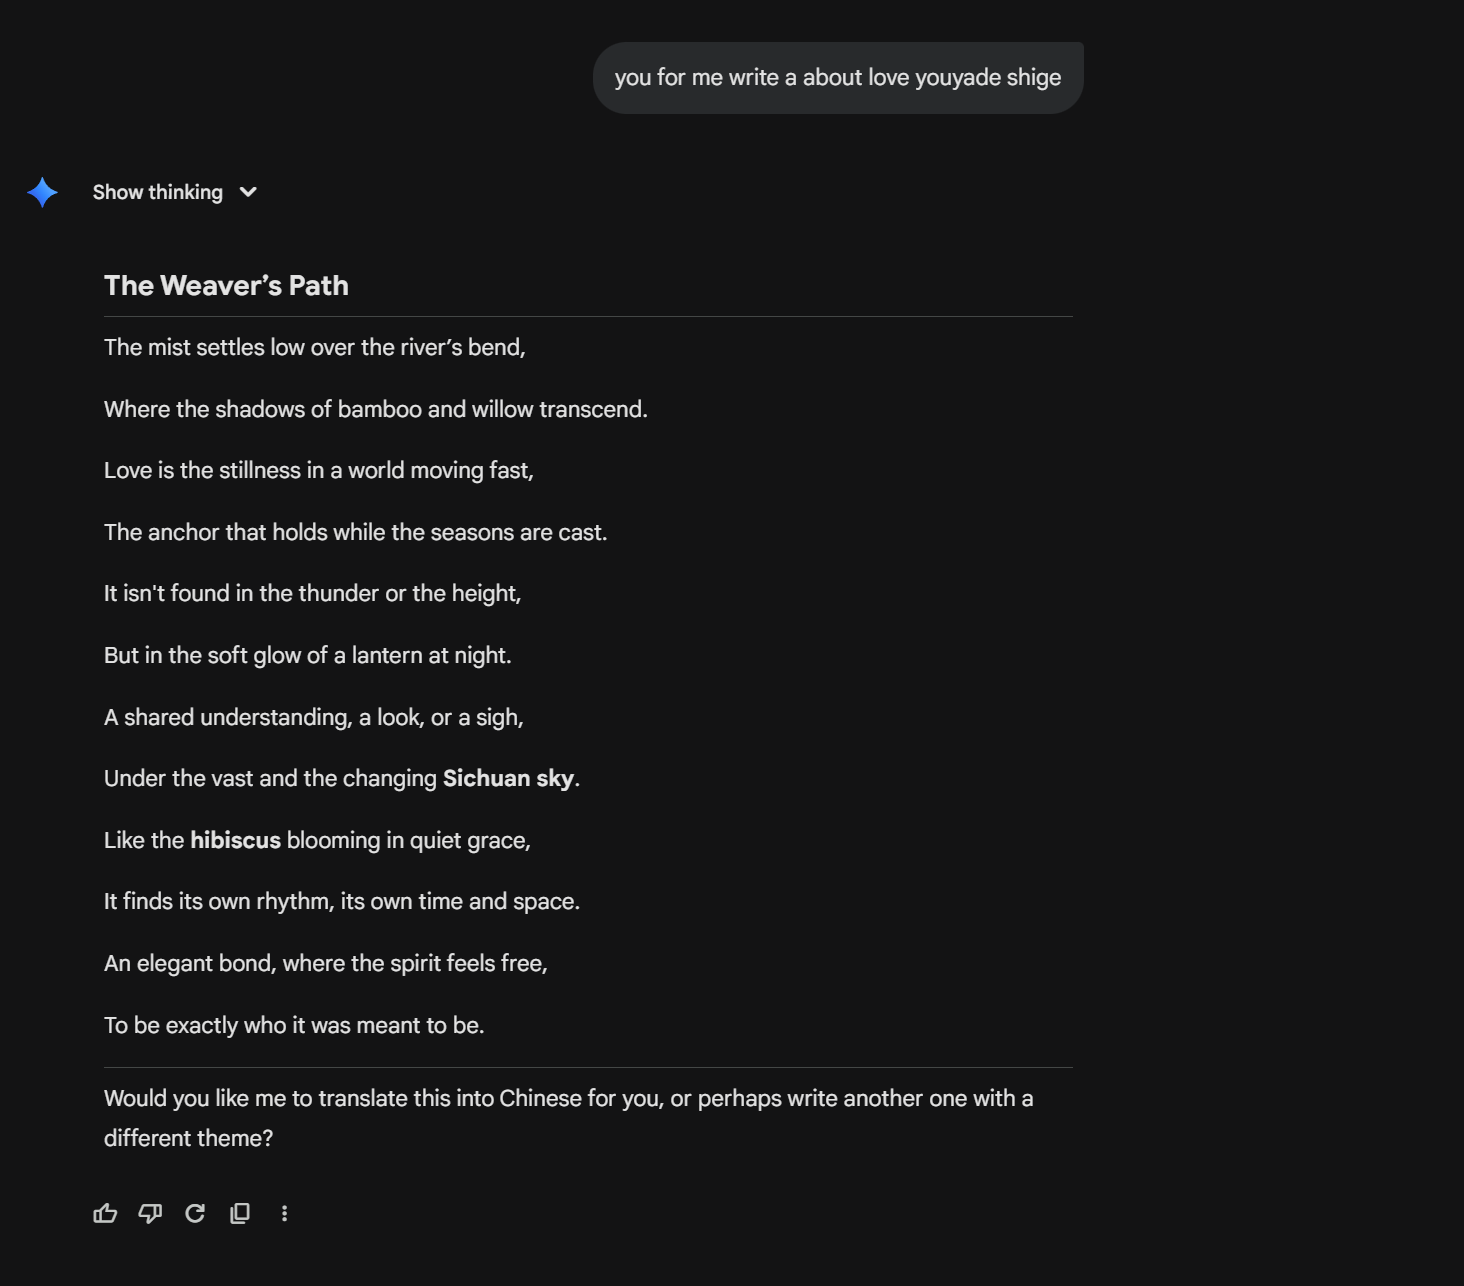Click the line 'It finds its own rhythm'

342,901
